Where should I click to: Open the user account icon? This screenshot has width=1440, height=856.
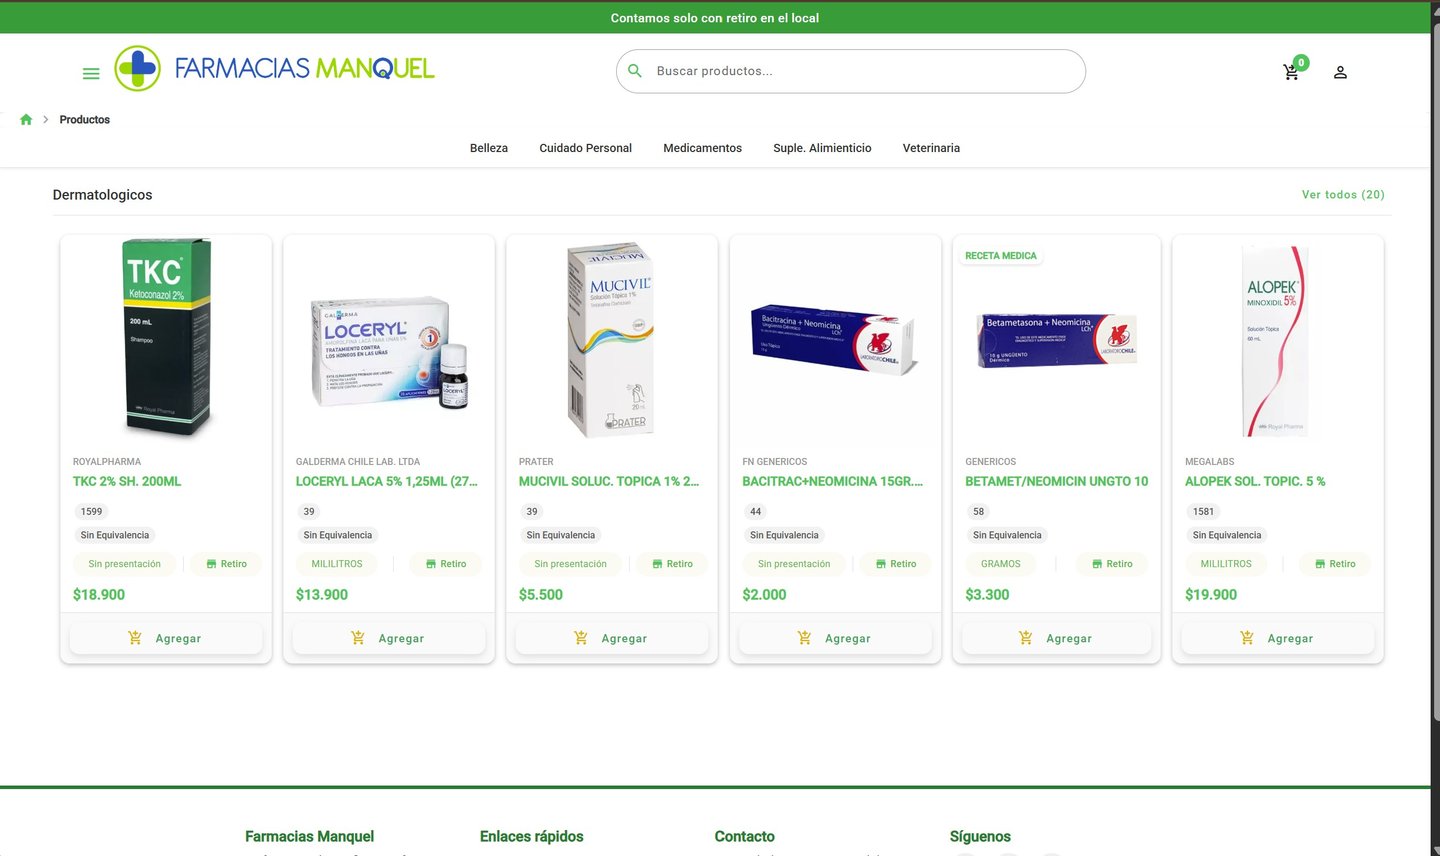click(1340, 72)
